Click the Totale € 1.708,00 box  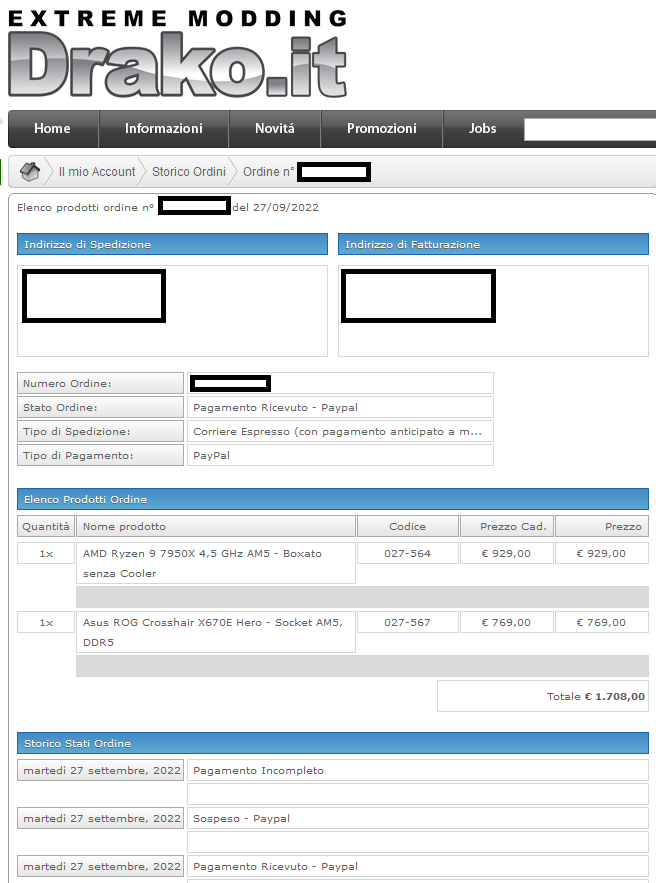543,696
